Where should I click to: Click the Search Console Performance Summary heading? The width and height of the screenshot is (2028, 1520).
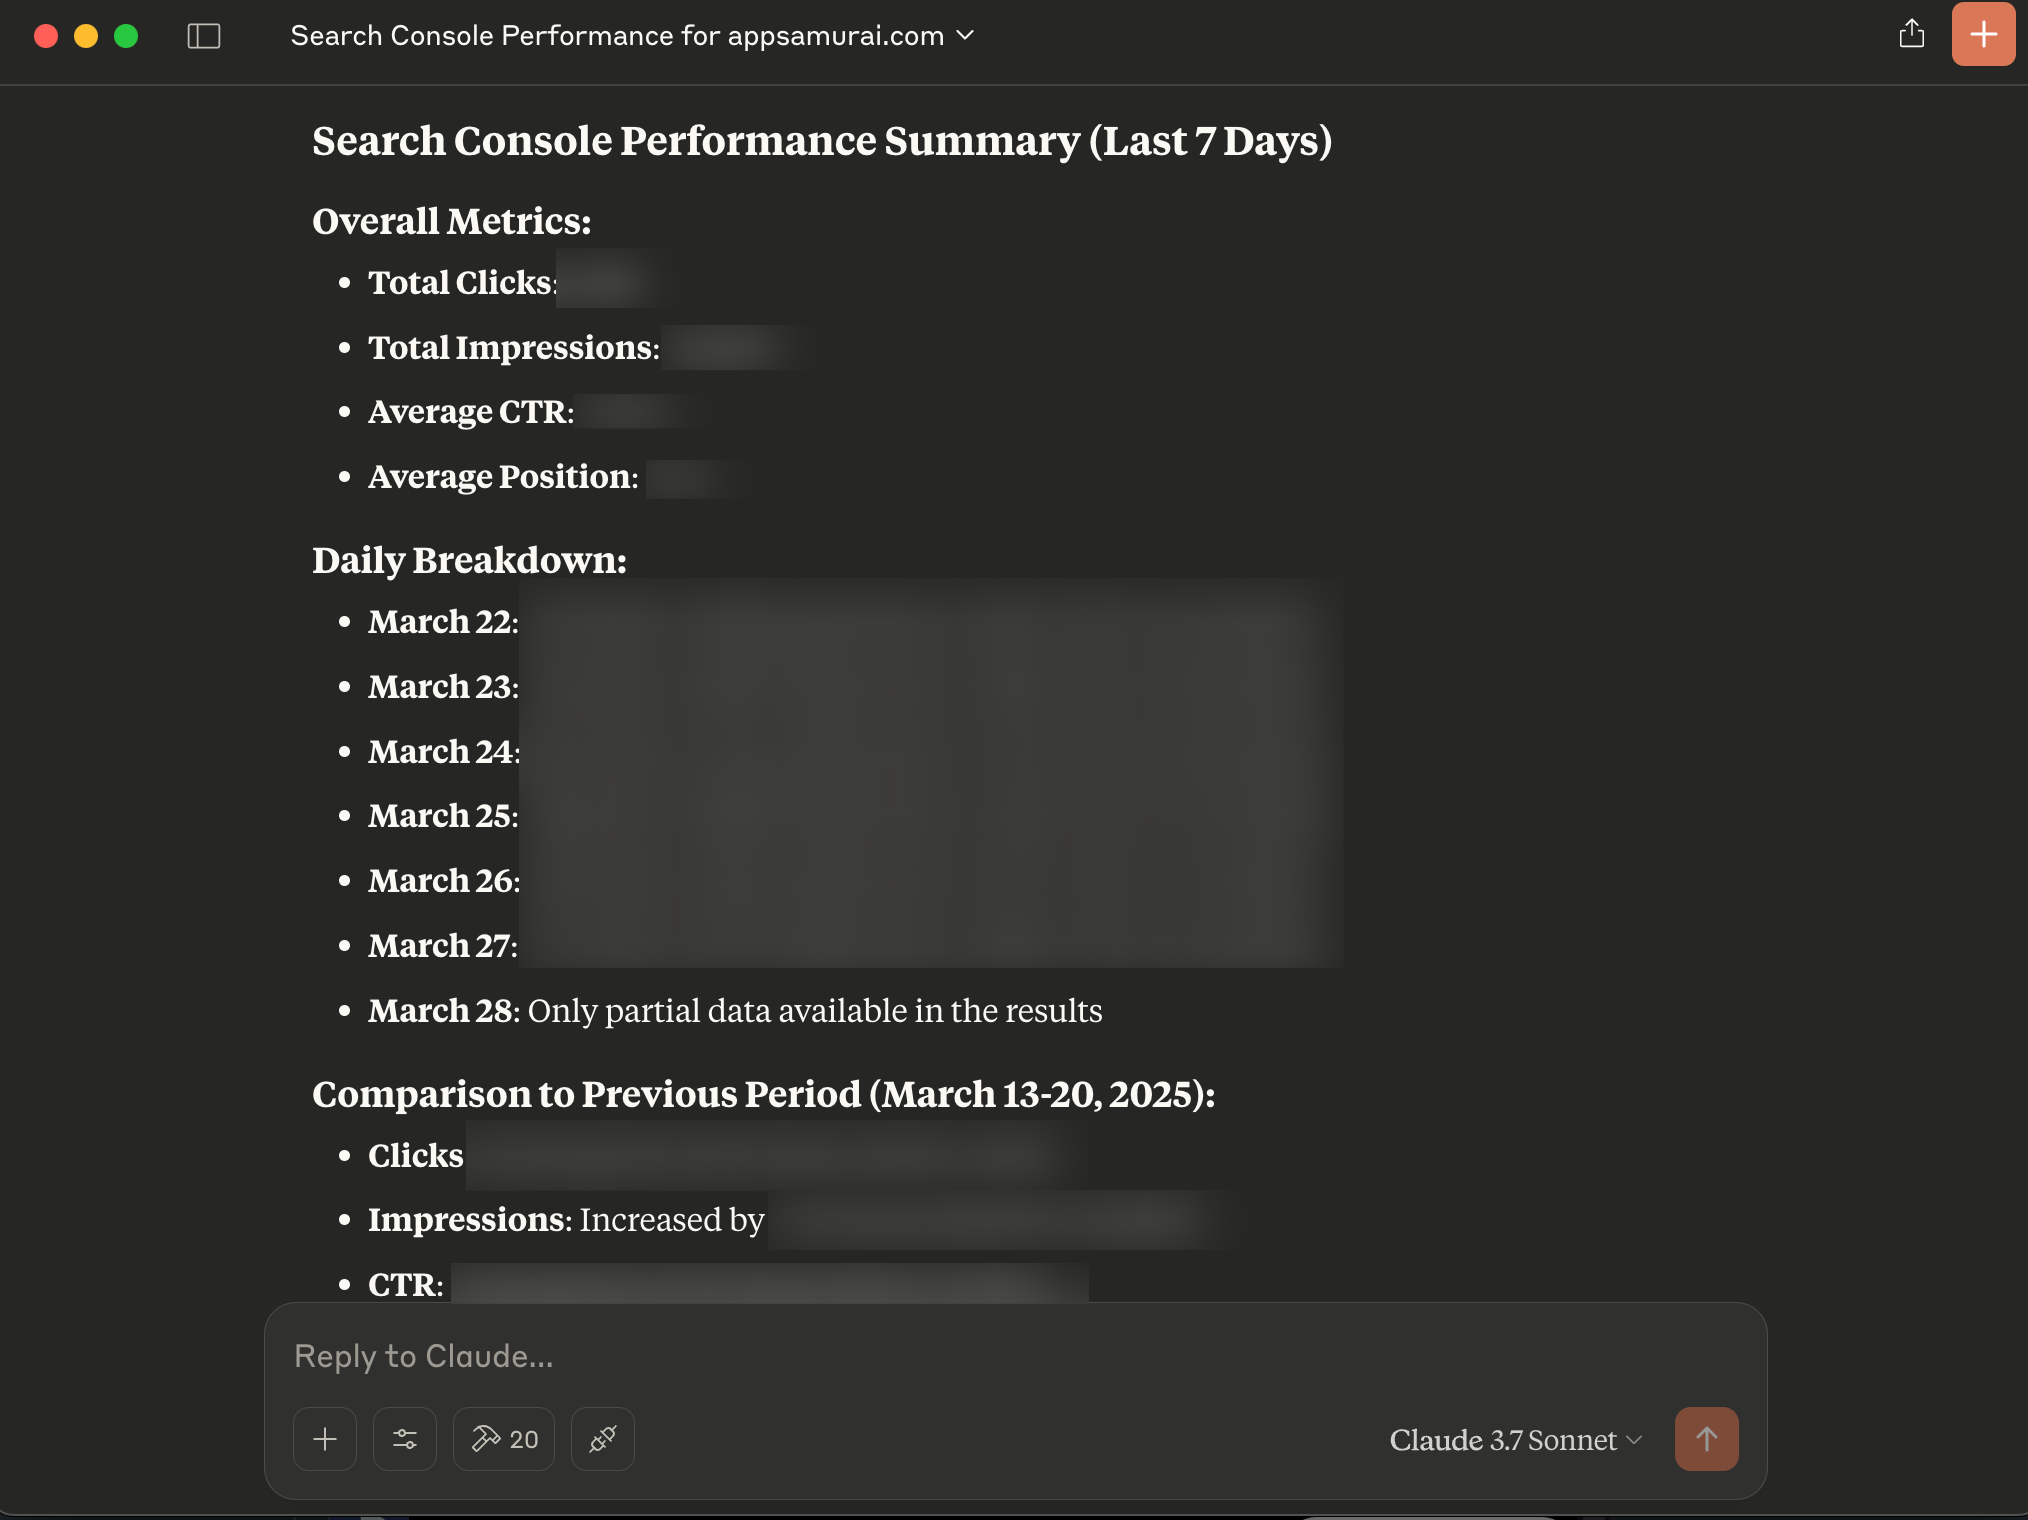point(821,141)
